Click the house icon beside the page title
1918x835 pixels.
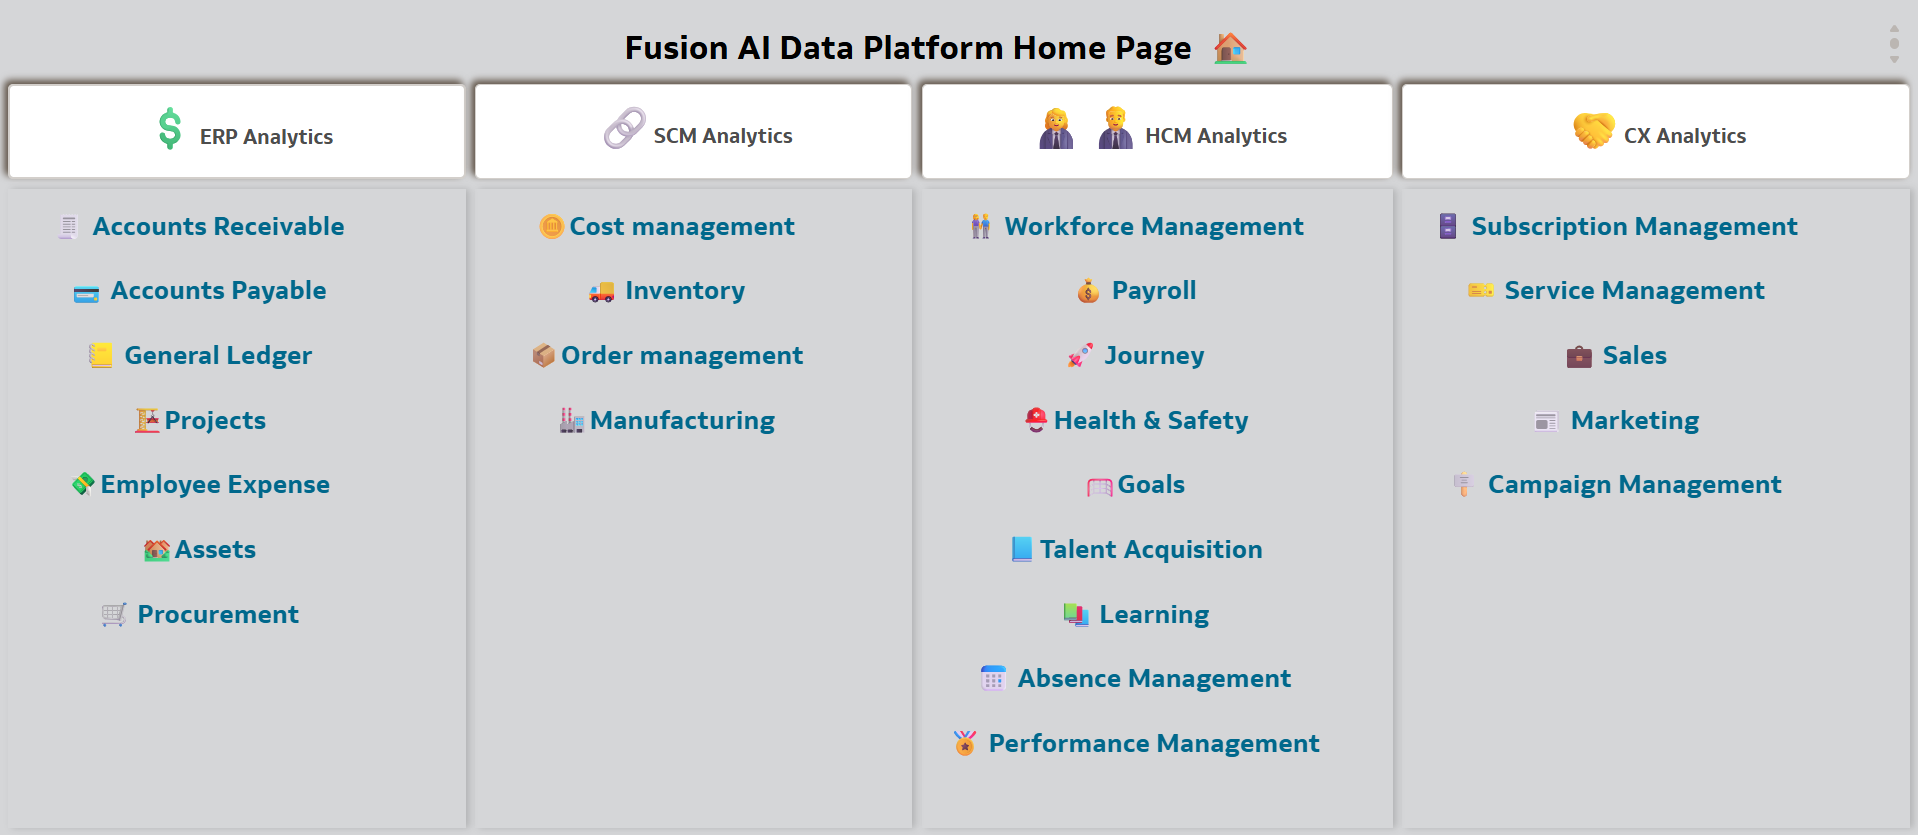click(1230, 48)
